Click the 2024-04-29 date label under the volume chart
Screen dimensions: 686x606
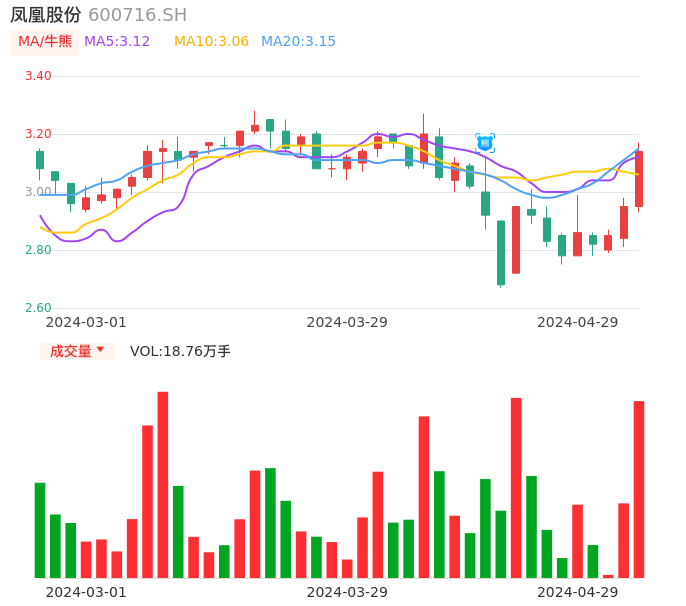pos(578,592)
